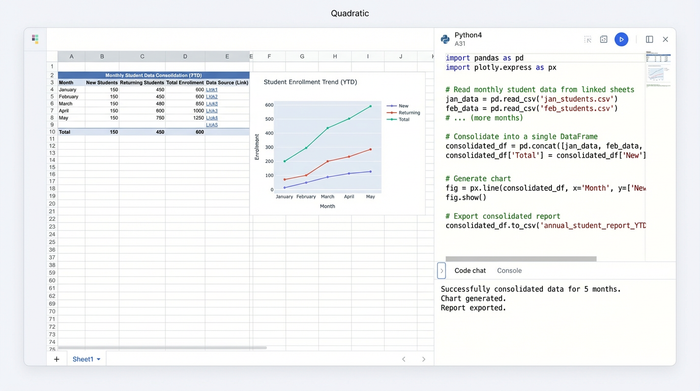Click the Python logo in code editor
This screenshot has width=700, height=391.
point(445,39)
